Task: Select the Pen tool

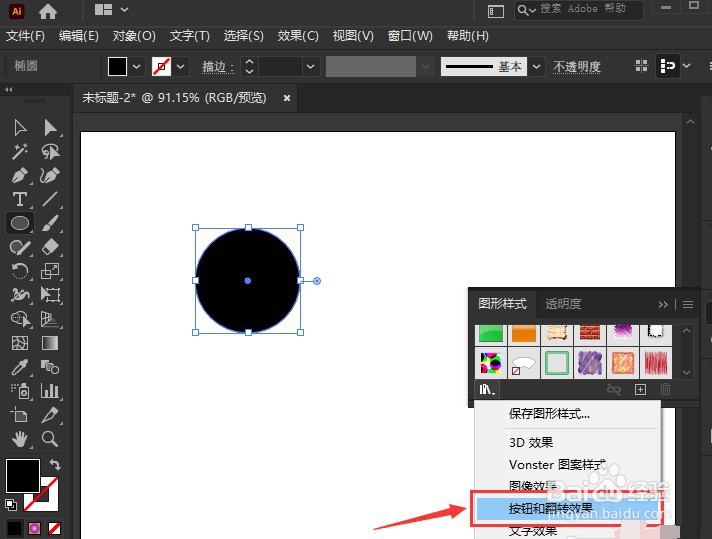Action: click(x=20, y=175)
